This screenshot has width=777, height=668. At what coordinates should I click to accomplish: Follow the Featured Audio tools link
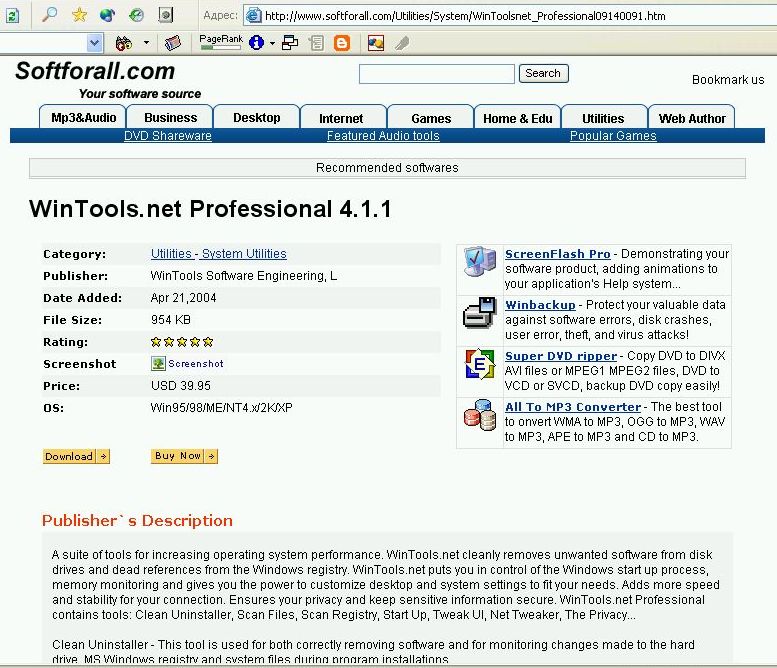point(383,136)
